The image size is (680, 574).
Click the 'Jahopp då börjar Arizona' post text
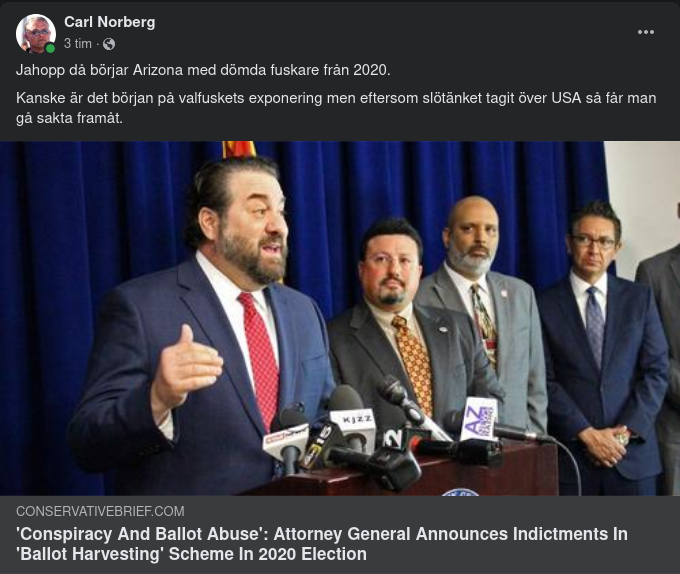coord(203,70)
